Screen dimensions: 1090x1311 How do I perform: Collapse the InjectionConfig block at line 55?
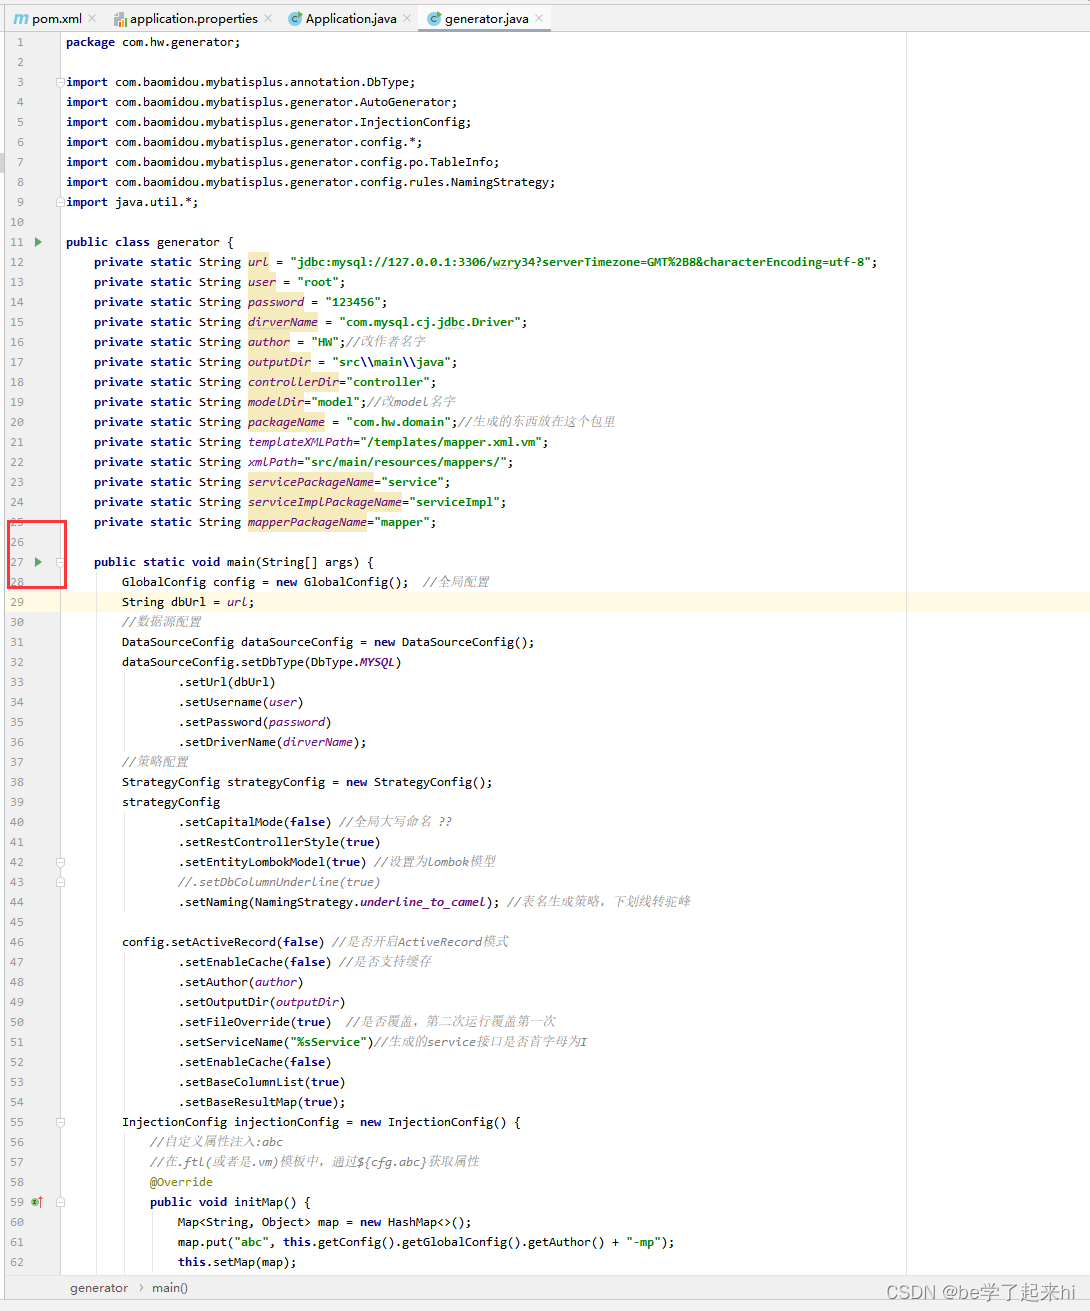(60, 1122)
